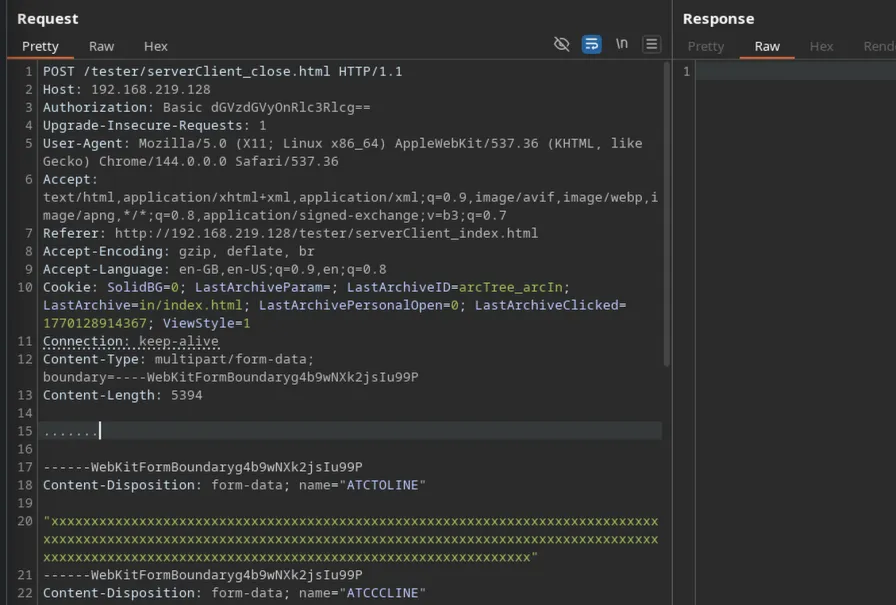Click the Upgrade-Insecure-Requests: 1 header

[x=154, y=126]
